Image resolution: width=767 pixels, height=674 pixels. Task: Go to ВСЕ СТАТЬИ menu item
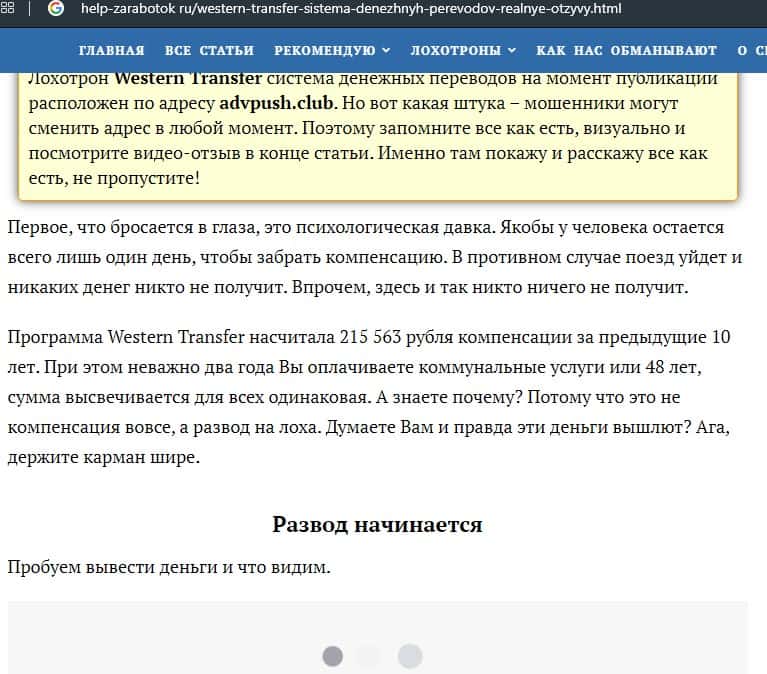[209, 50]
